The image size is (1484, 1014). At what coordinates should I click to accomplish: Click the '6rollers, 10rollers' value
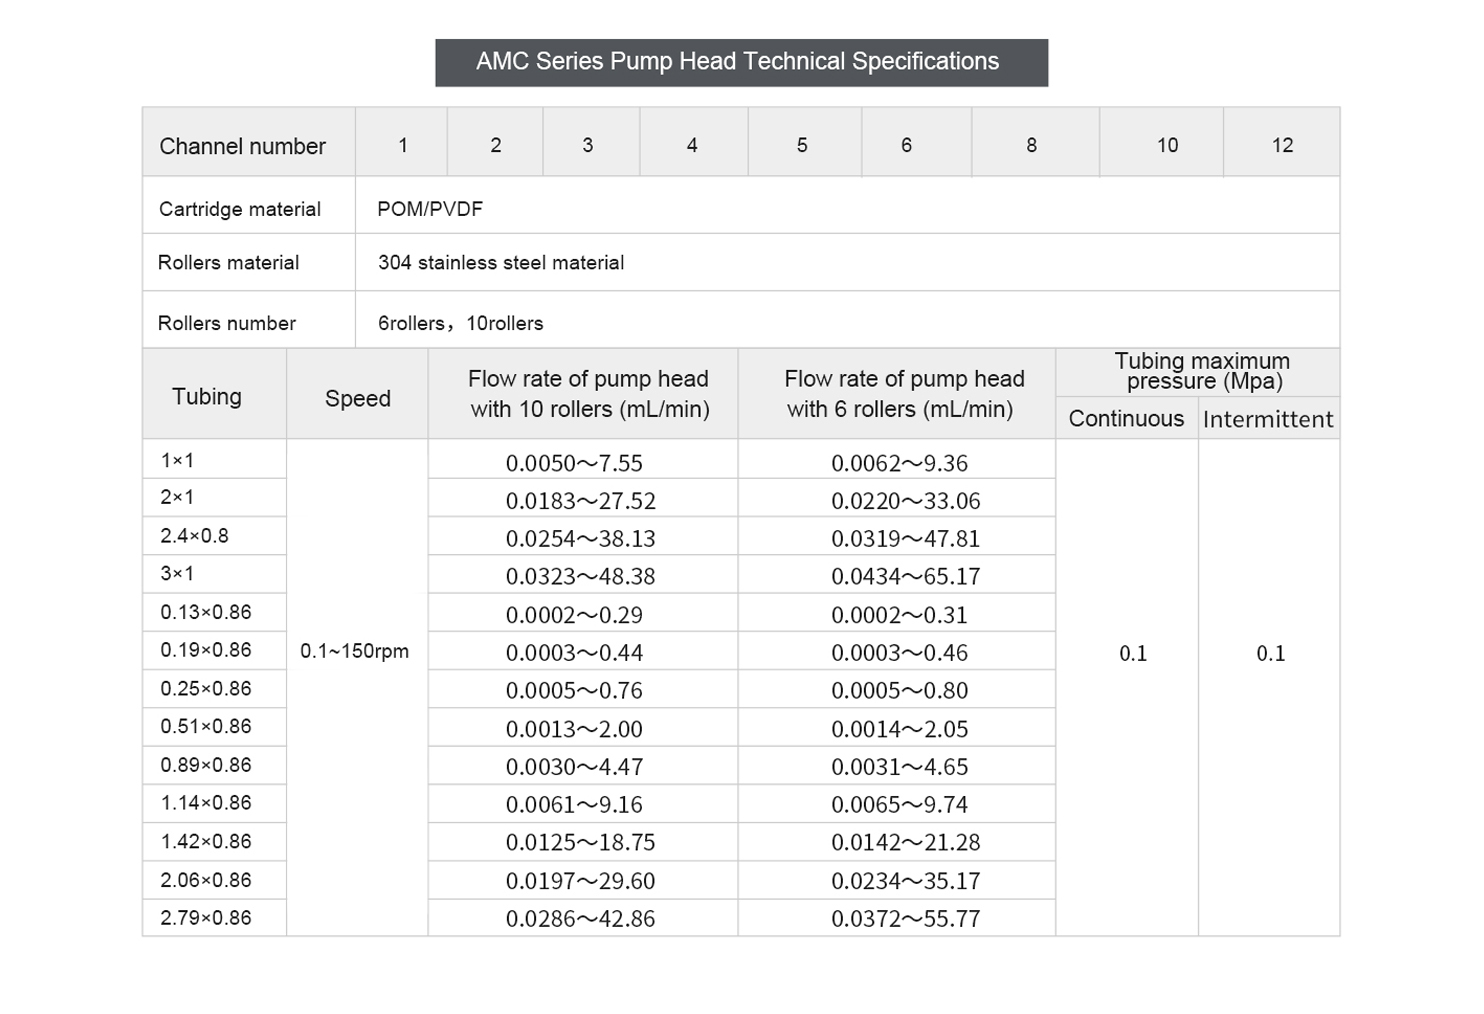pos(461,323)
